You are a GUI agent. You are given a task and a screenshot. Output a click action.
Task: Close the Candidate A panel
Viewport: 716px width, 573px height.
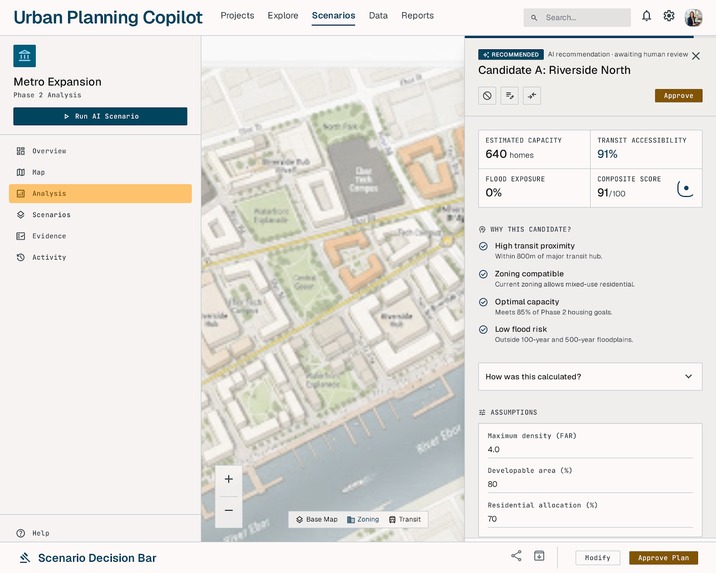point(695,56)
